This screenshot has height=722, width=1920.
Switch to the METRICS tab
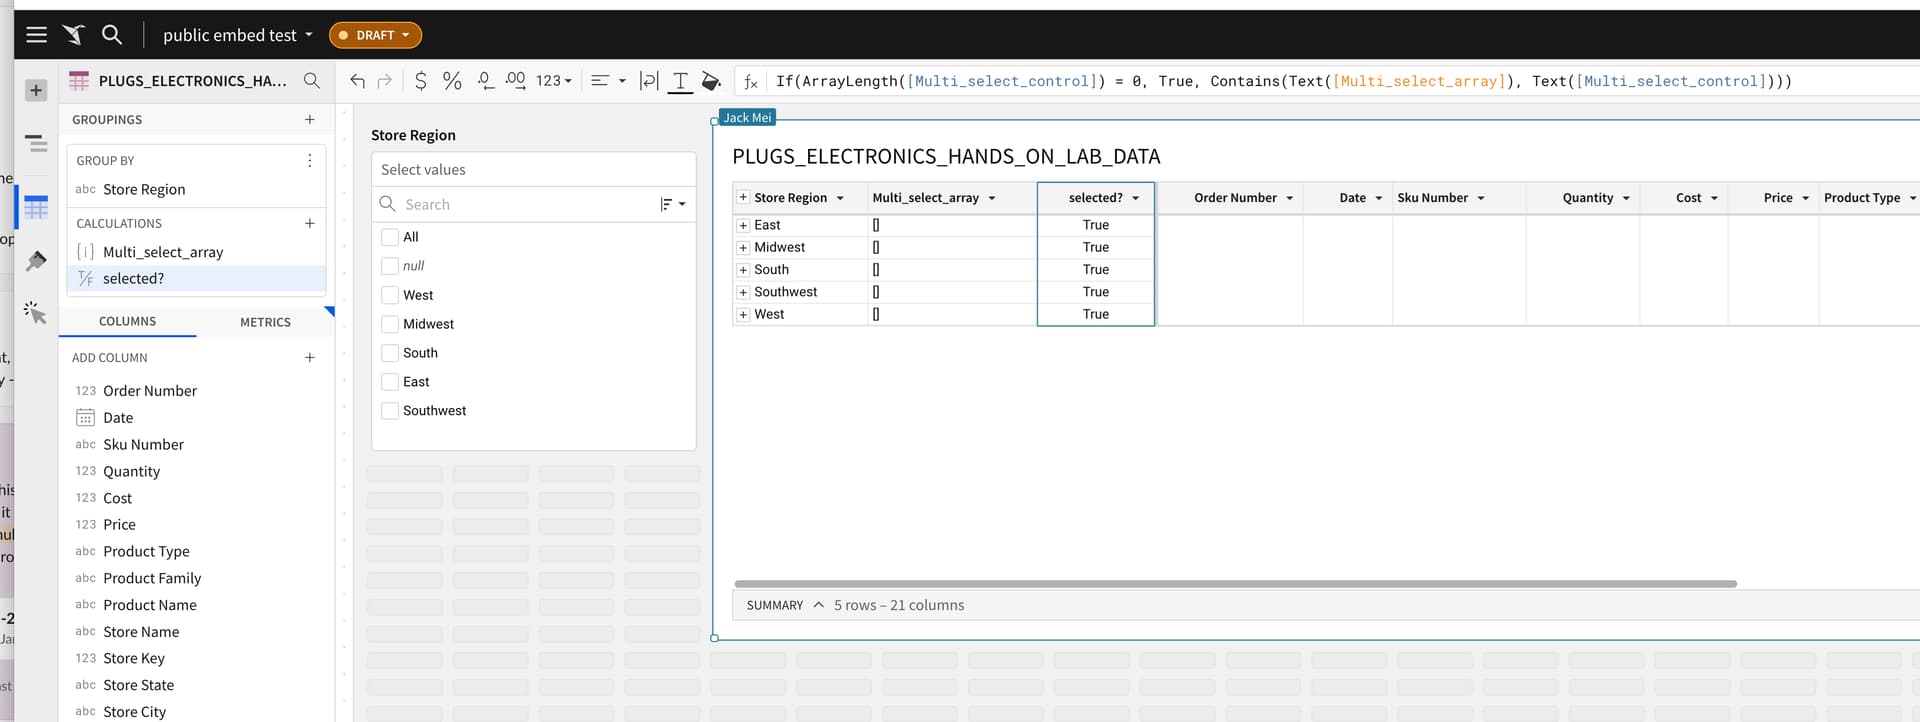coord(265,322)
